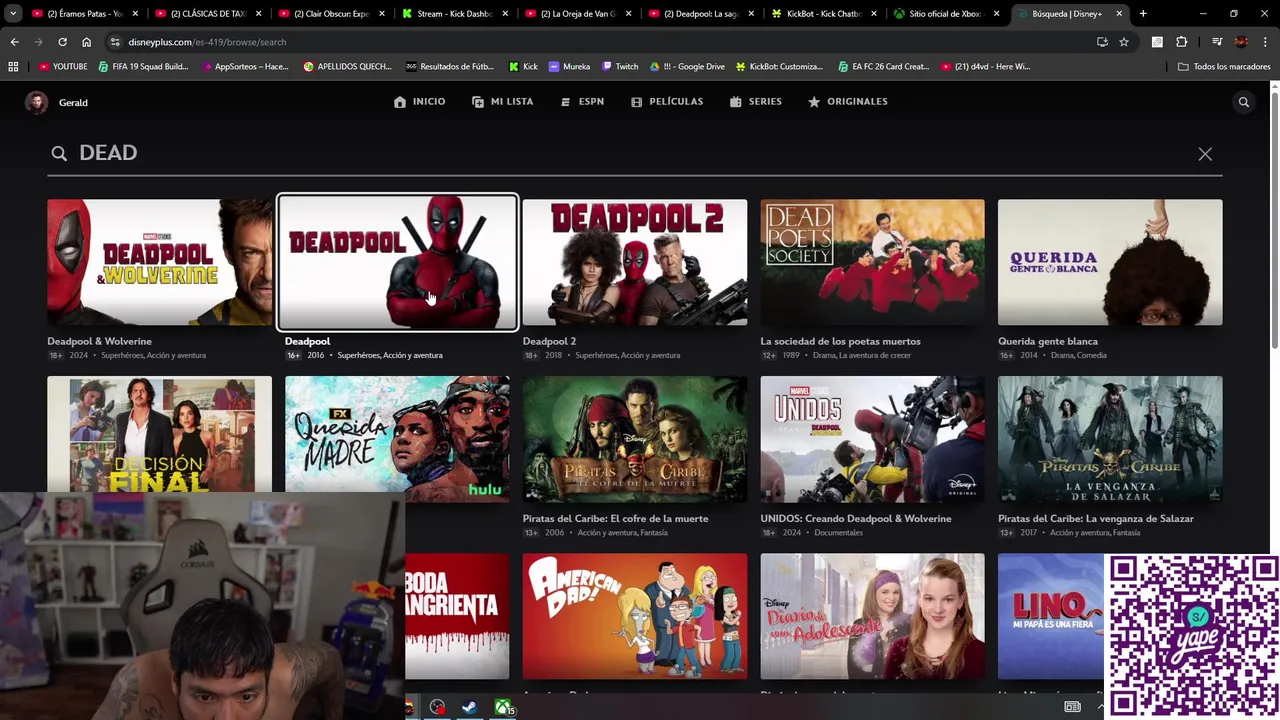Open the Dead Poets Society poster
The height and width of the screenshot is (720, 1280).
(872, 262)
